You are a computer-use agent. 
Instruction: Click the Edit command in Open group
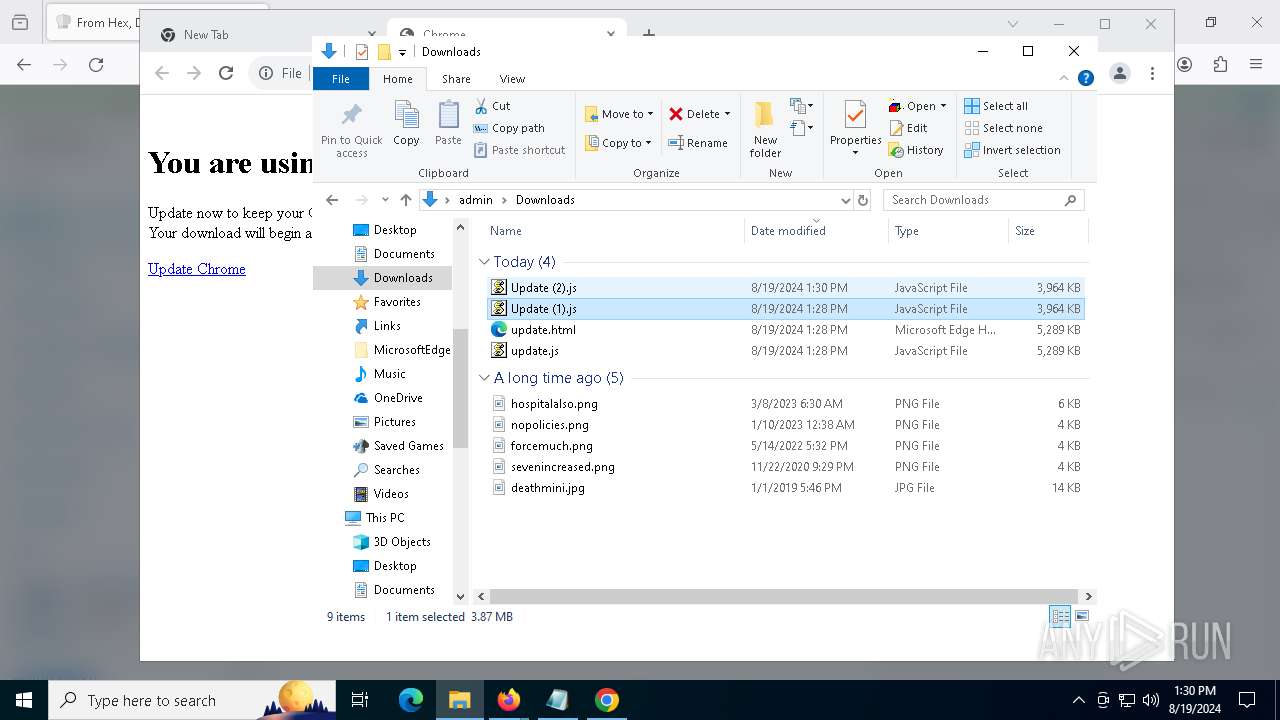(x=908, y=128)
